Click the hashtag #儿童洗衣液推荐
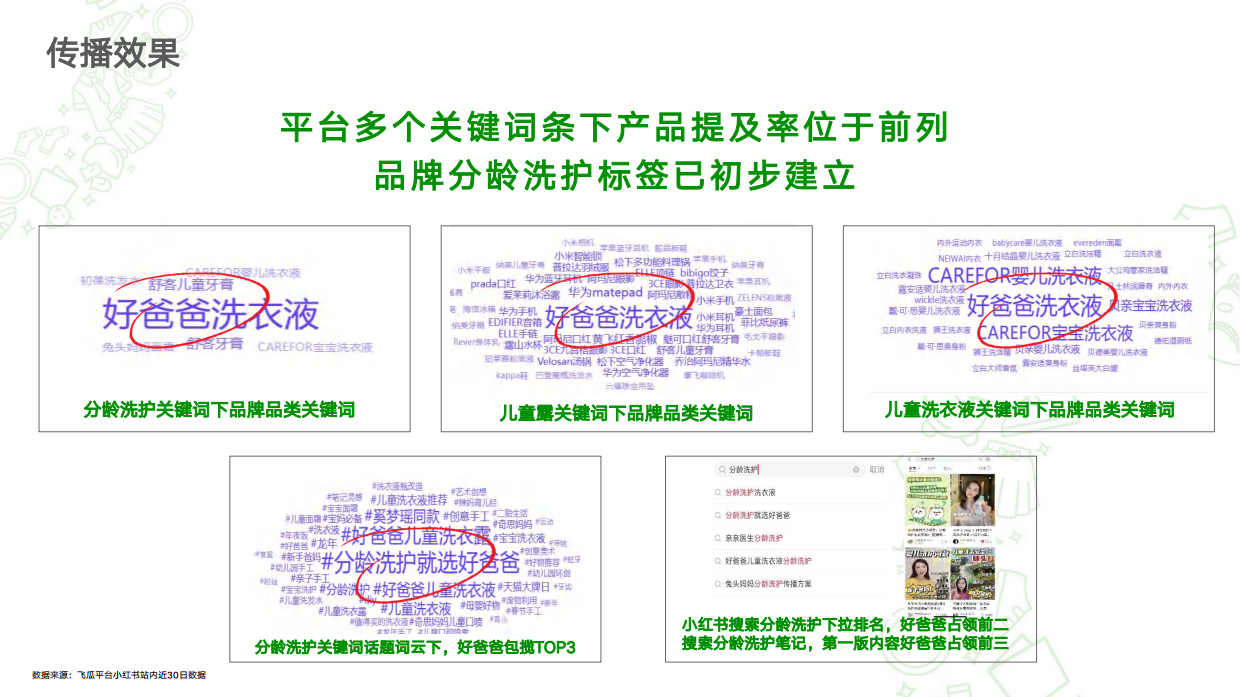 click(x=409, y=500)
